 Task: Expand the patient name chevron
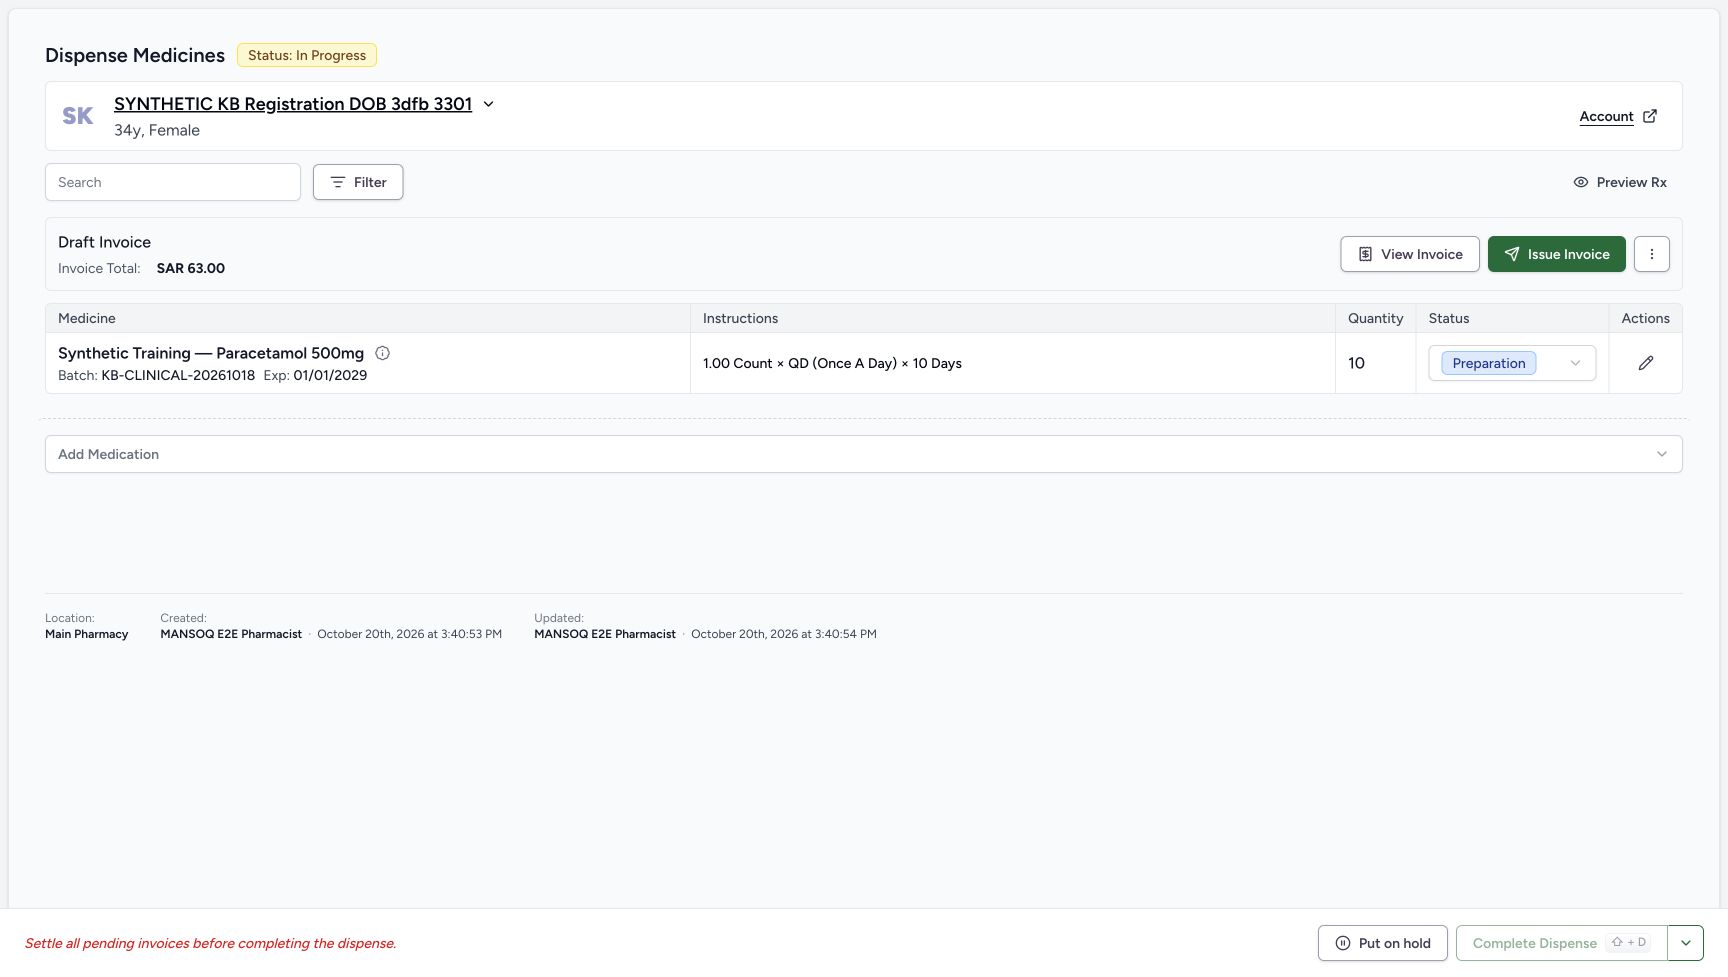coord(489,104)
